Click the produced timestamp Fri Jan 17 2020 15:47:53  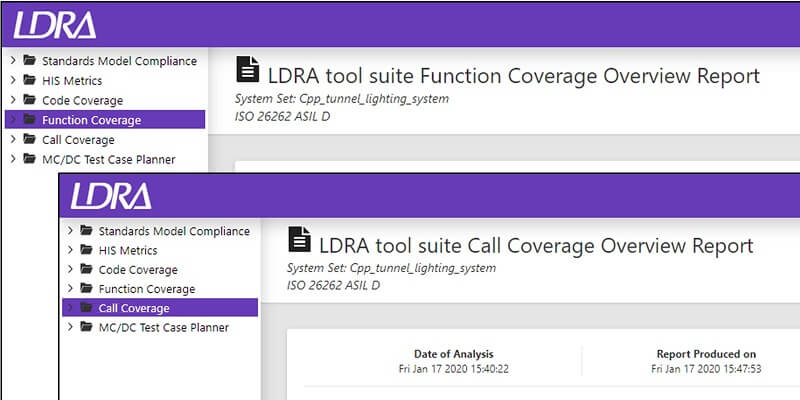706,369
